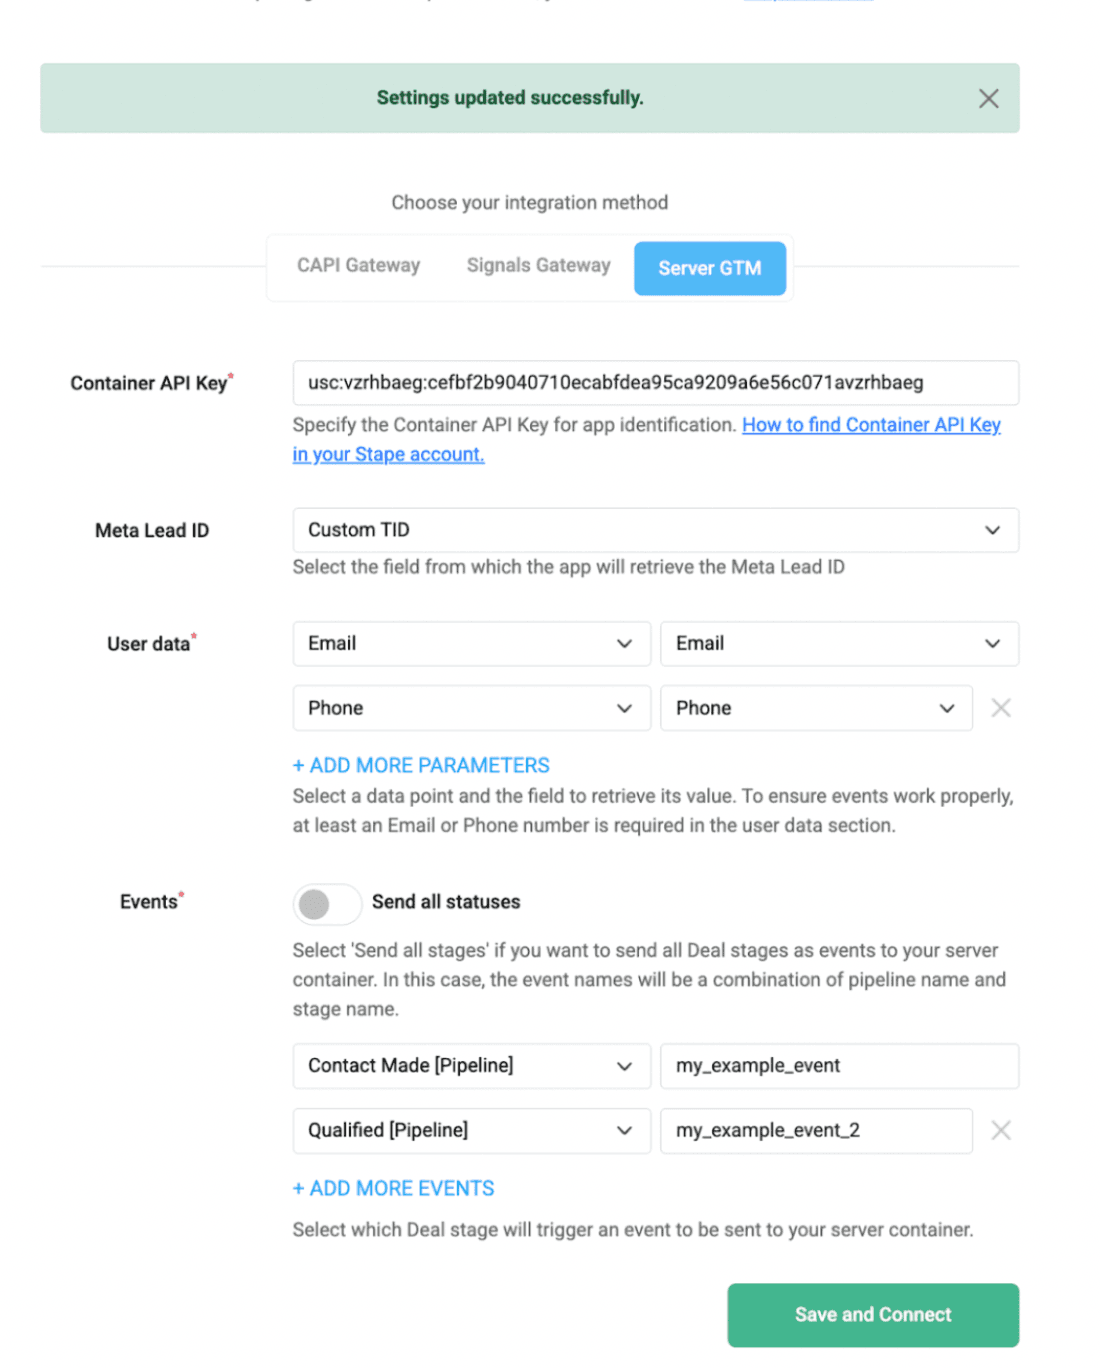Focus the Container API Key input field
This screenshot has height=1368, width=1100.
coord(655,383)
